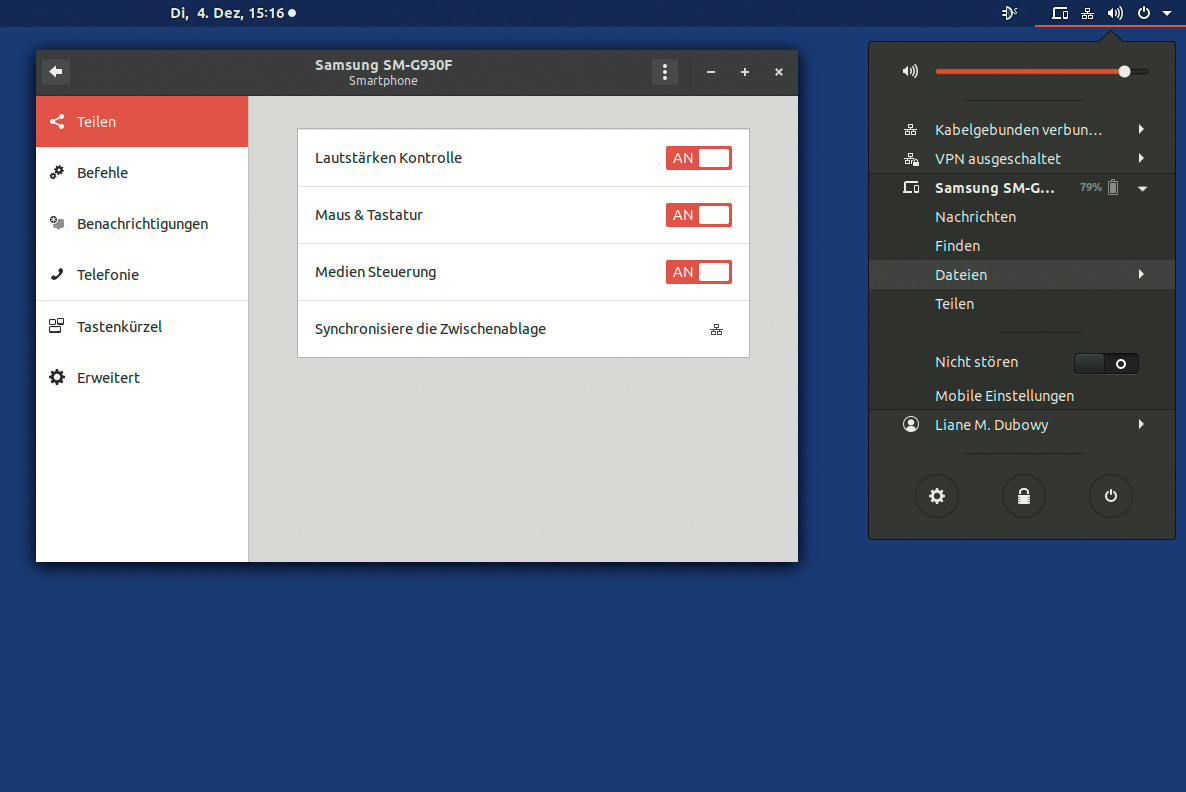
Task: Click the clipboard sync network icon
Action: [x=716, y=330]
